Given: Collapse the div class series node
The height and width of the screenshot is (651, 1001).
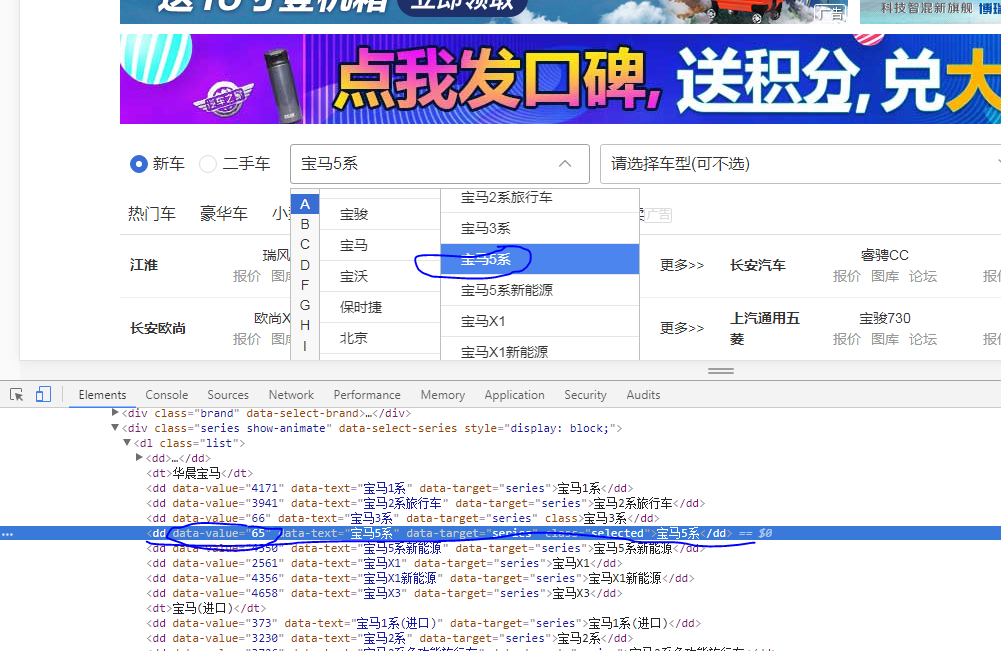Looking at the screenshot, I should [115, 428].
